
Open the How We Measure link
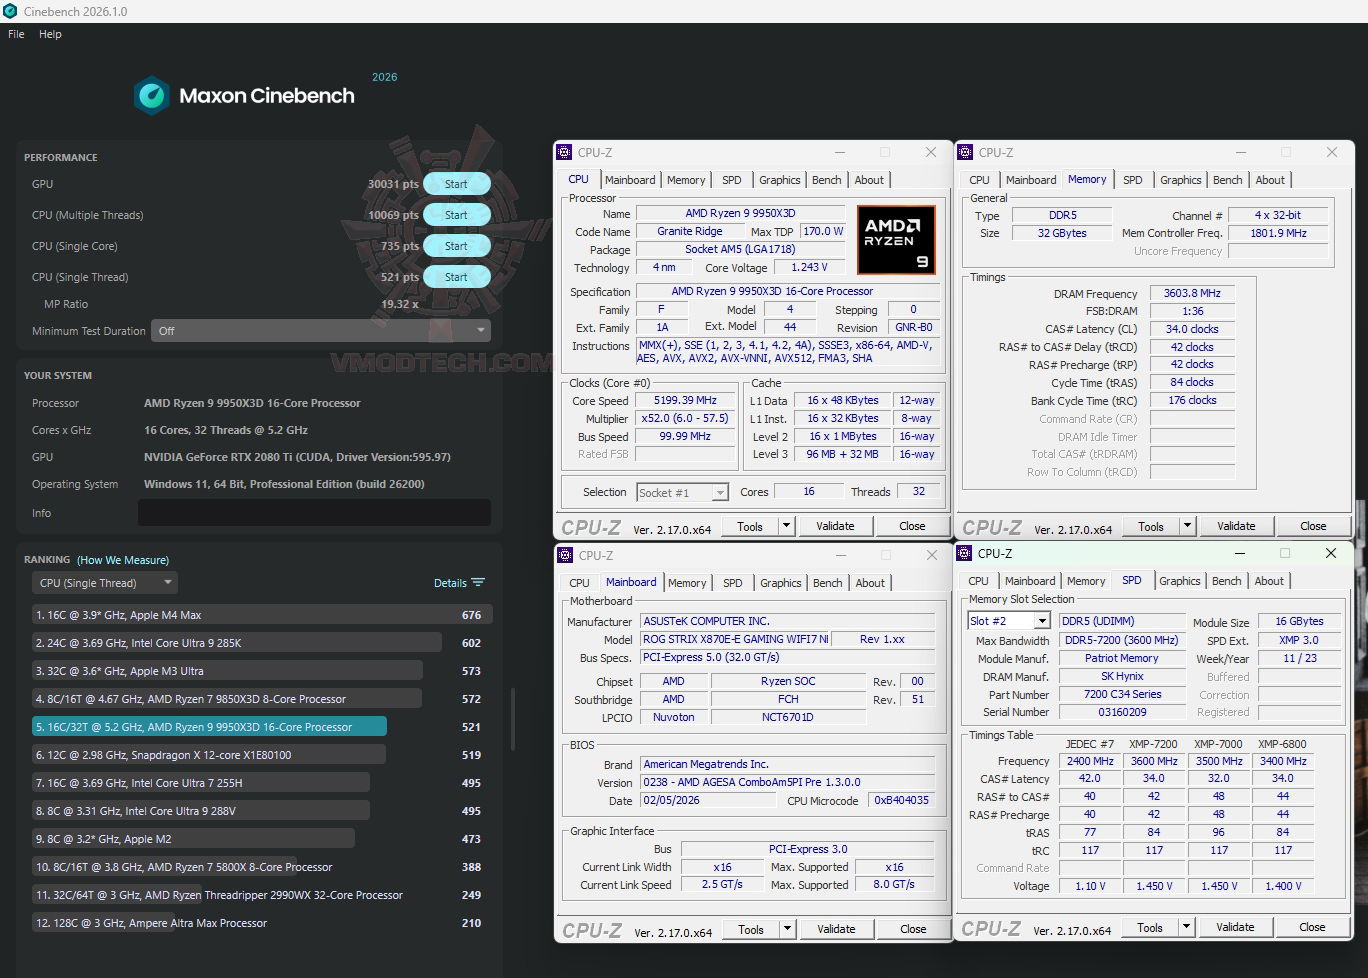[x=123, y=560]
